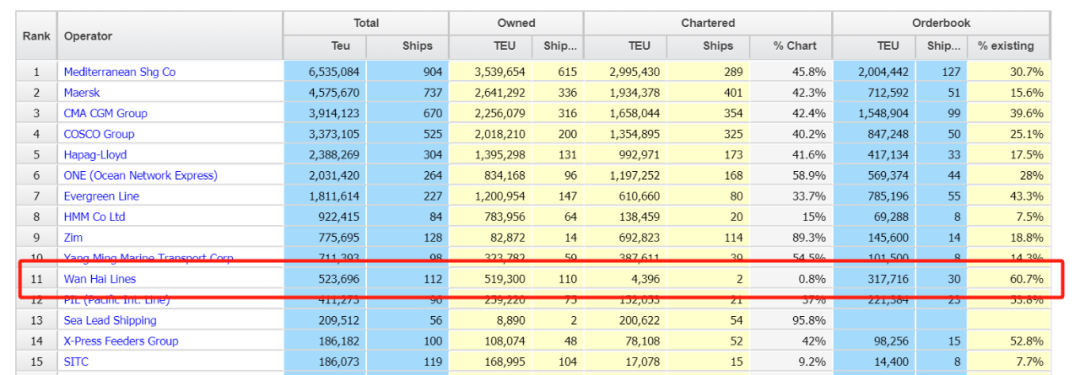Screen dimensions: 1080x375
Task: Select the total Teu cell 186,073
Action: pos(325,362)
